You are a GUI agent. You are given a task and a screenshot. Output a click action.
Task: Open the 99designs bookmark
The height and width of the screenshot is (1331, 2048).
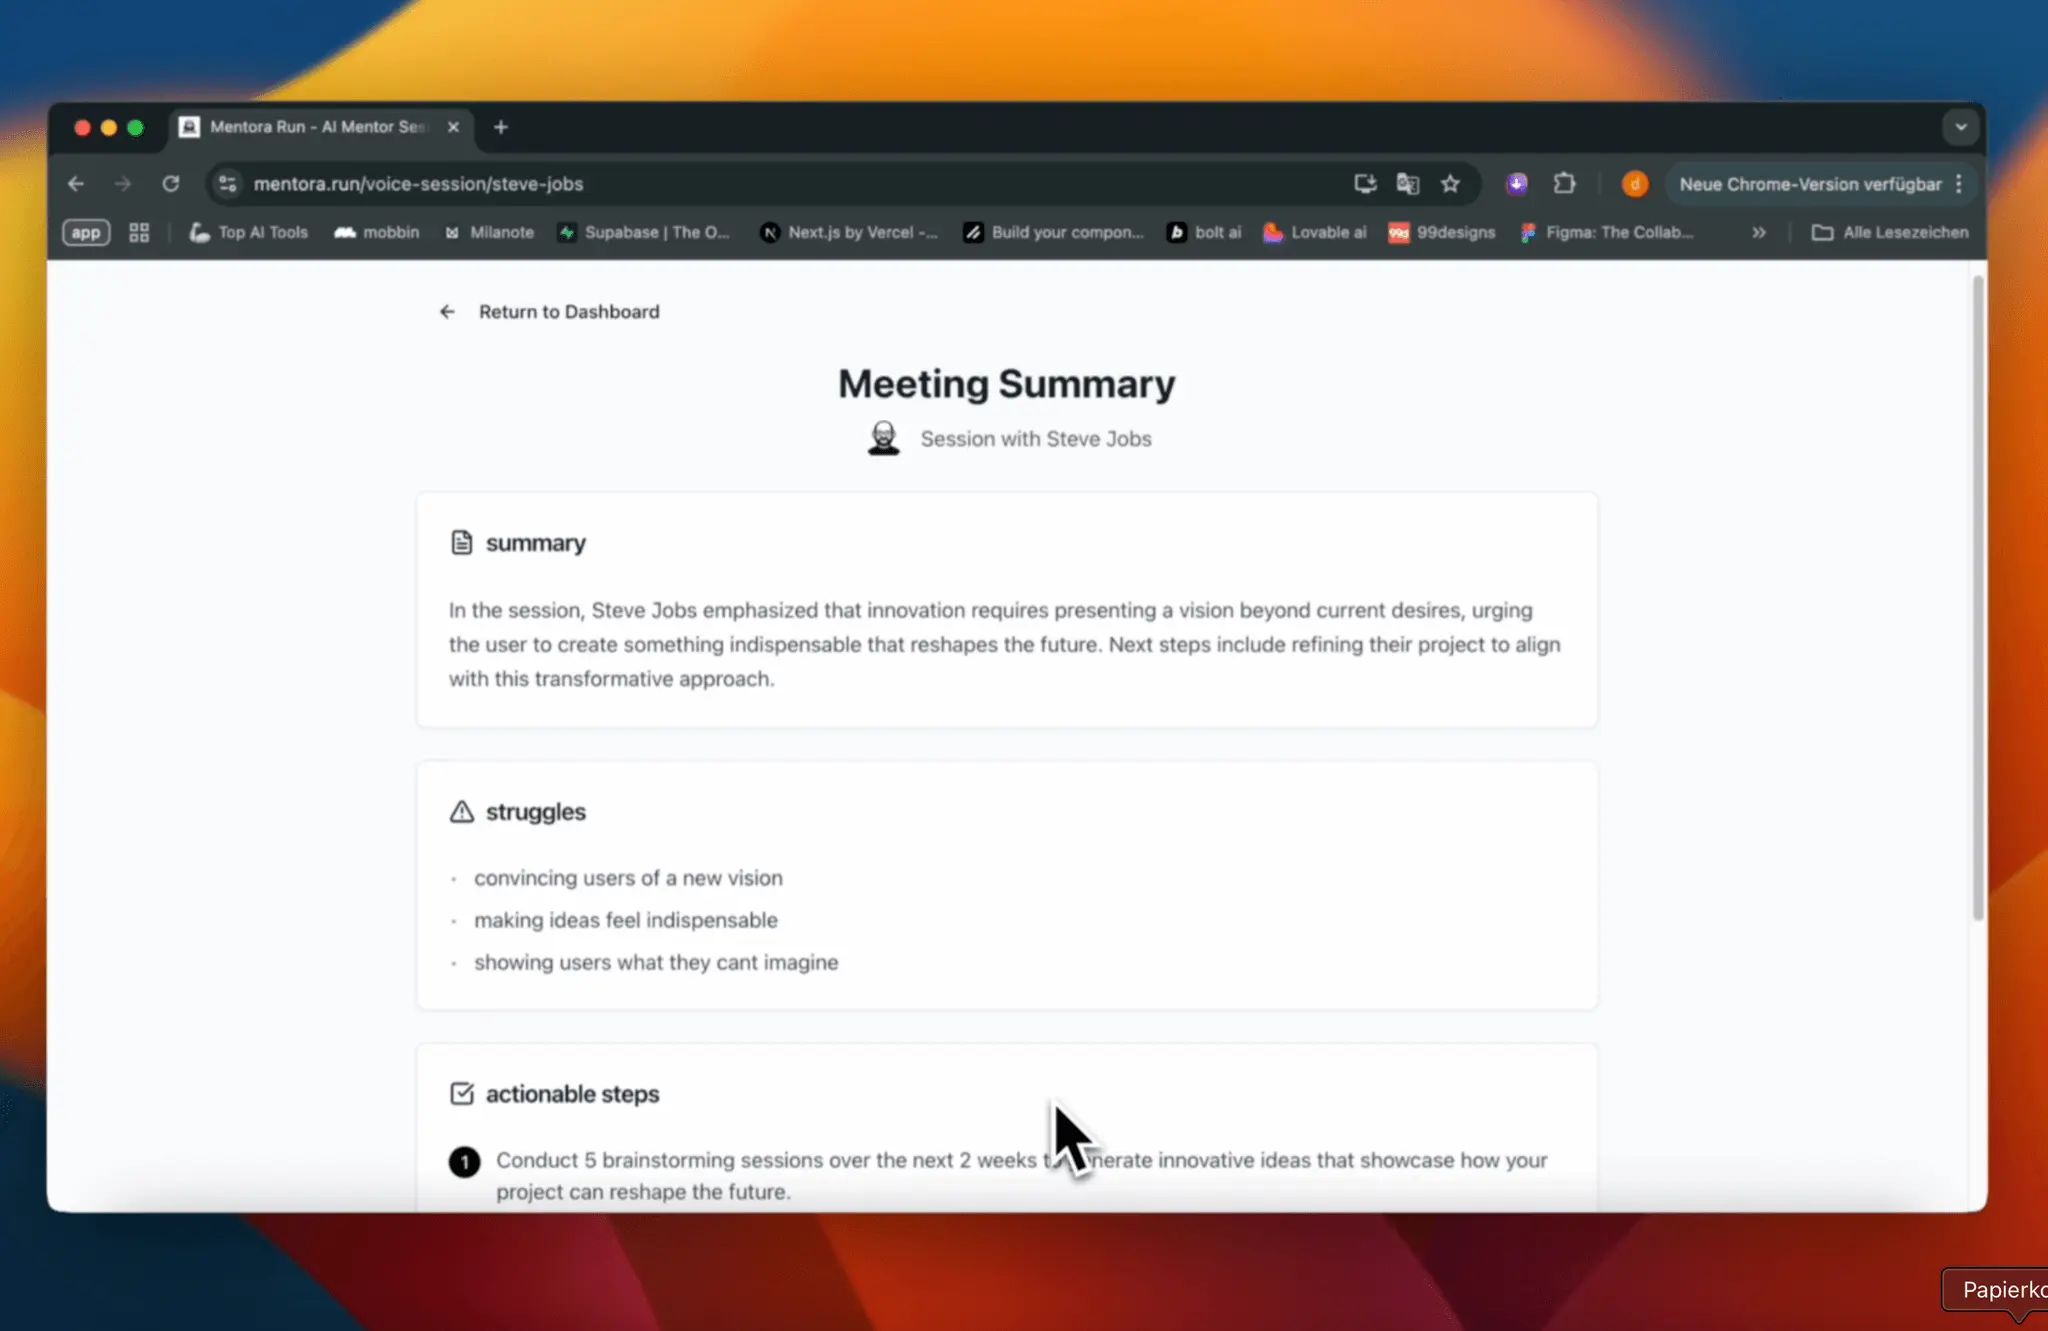1442,232
